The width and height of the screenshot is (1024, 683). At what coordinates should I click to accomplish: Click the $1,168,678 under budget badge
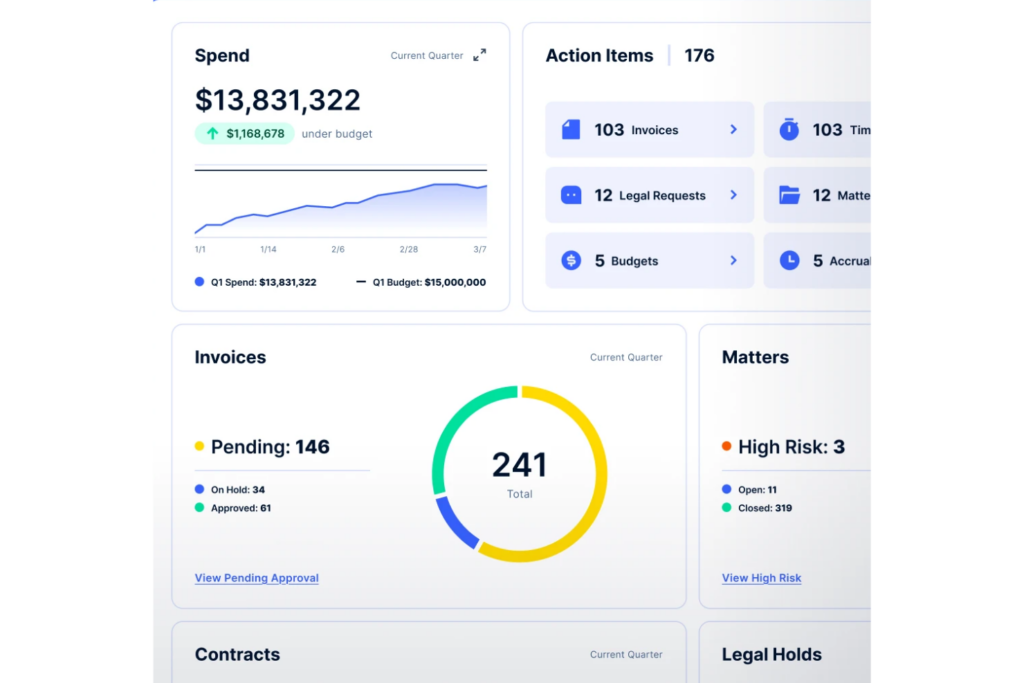pyautogui.click(x=244, y=133)
